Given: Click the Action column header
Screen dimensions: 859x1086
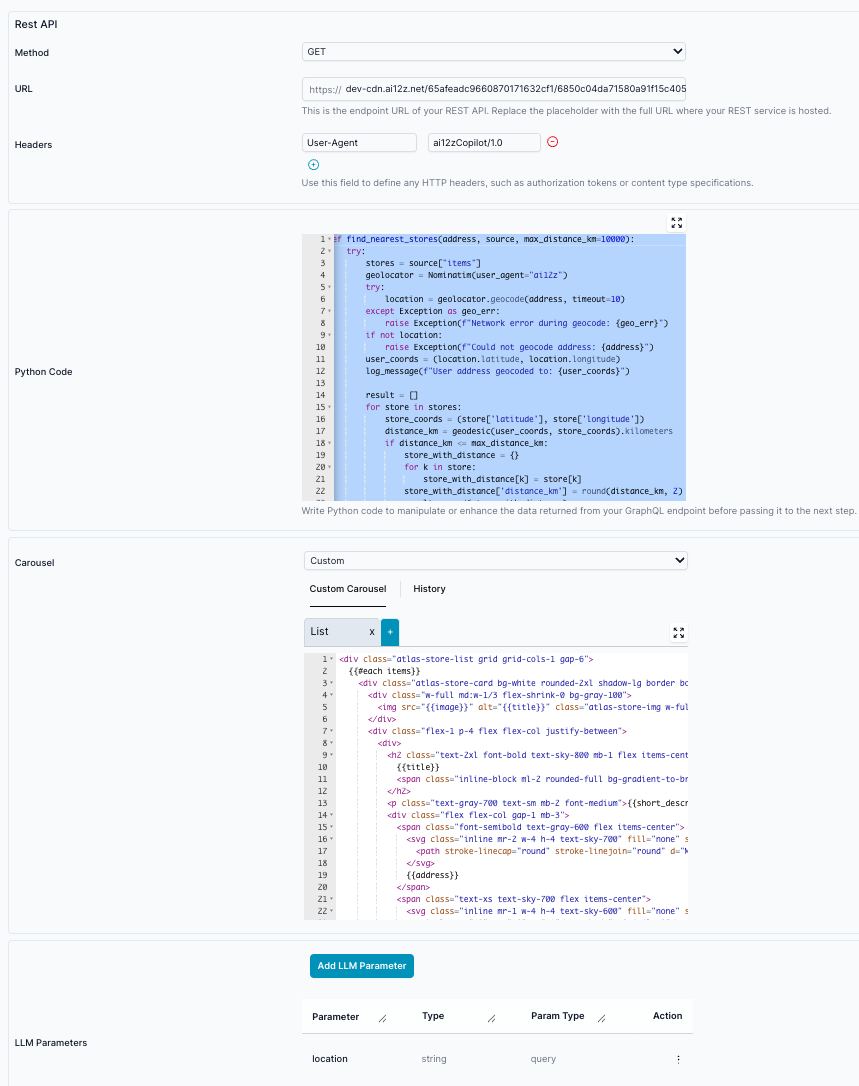Looking at the screenshot, I should 667,1016.
